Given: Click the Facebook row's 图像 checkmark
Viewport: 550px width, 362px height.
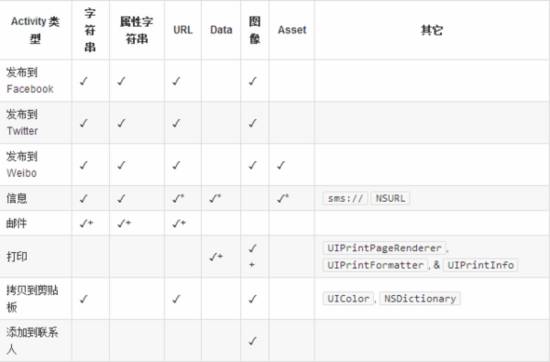Looking at the screenshot, I should pyautogui.click(x=253, y=81).
